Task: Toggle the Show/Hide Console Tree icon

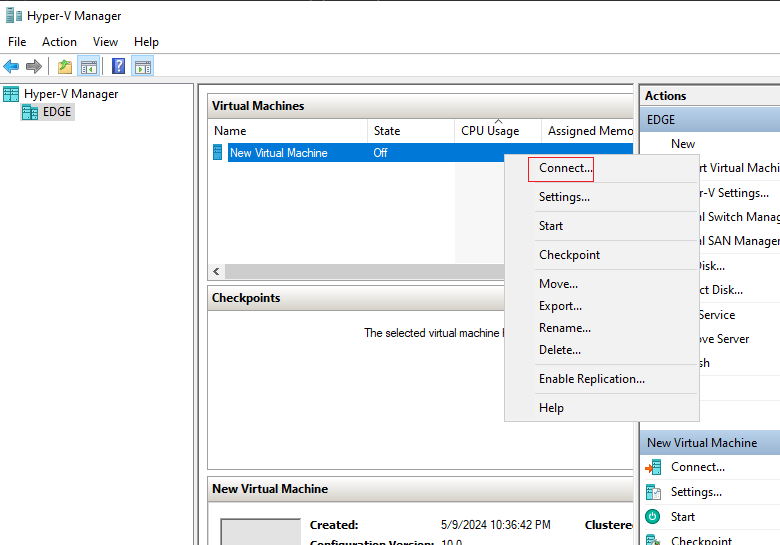Action: coord(89,67)
